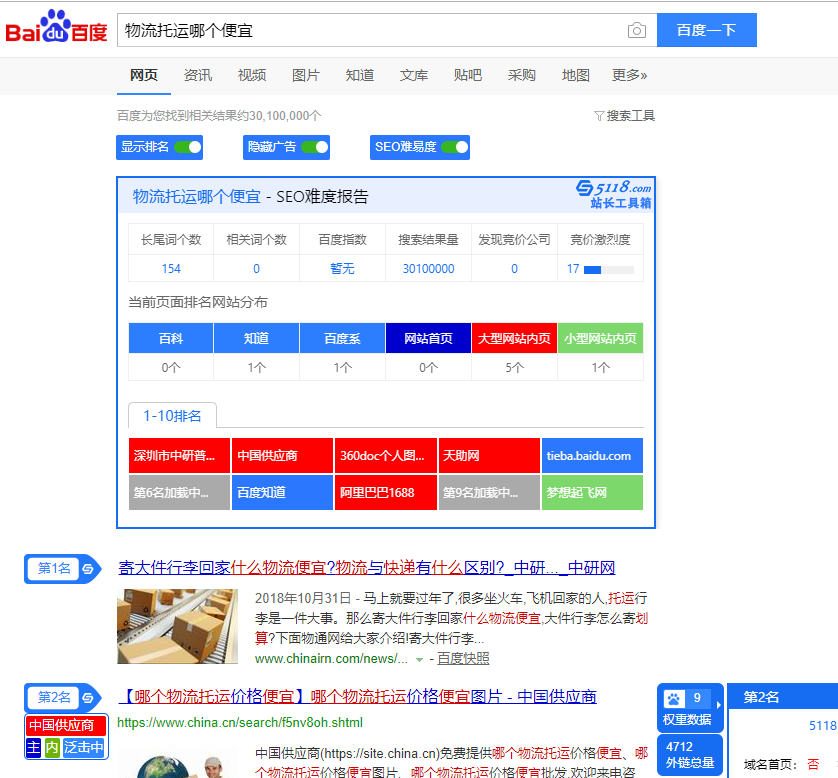Open the cardboard boxes thumbnail of first result

(x=177, y=626)
